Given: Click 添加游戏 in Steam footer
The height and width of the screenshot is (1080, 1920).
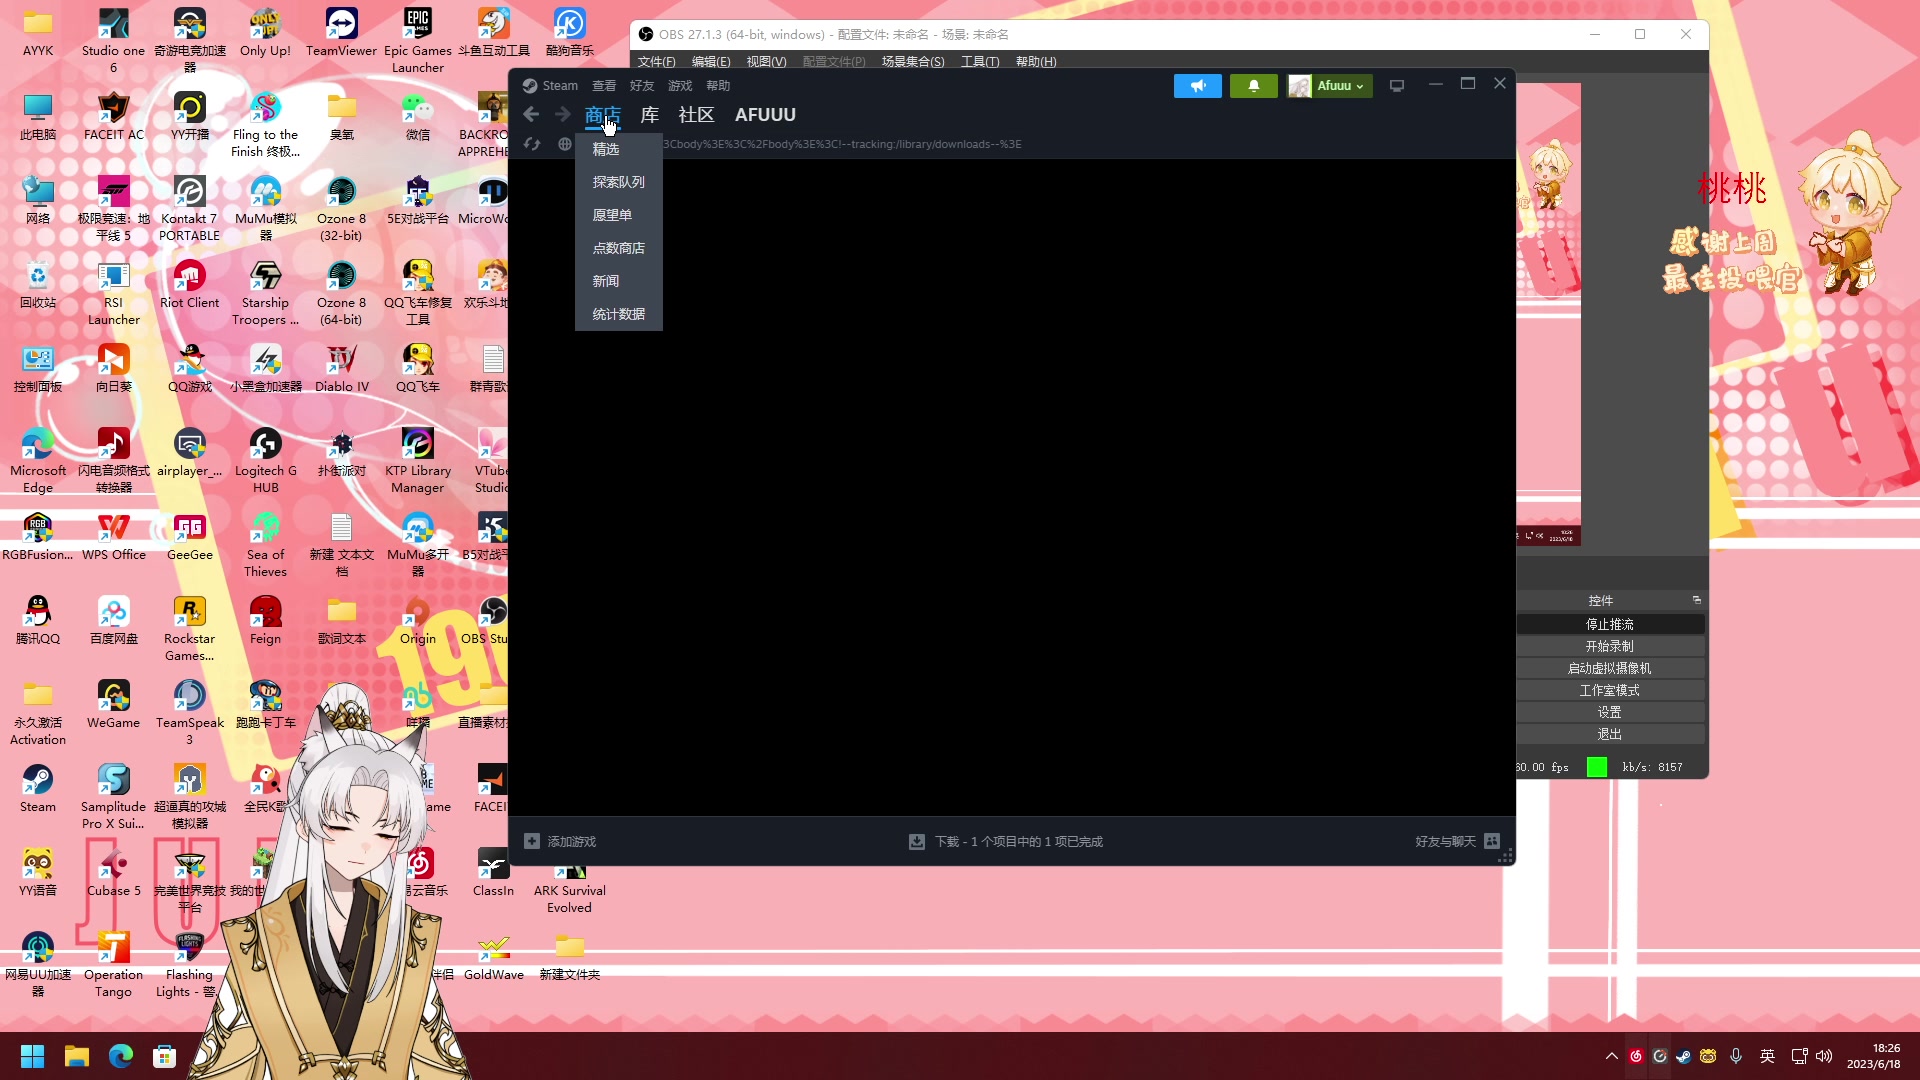Looking at the screenshot, I should (x=572, y=842).
